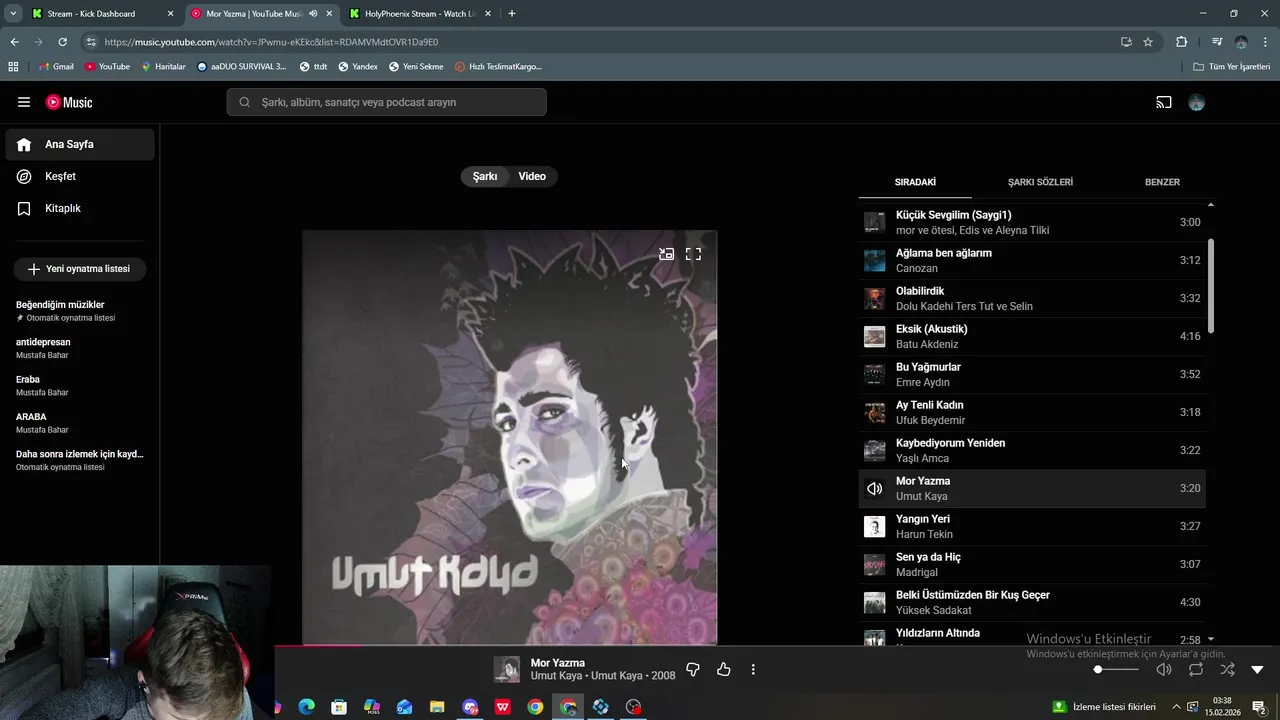This screenshot has width=1280, height=720.
Task: Select the ŞARKI SÖZLERİ tab
Action: (x=1040, y=182)
